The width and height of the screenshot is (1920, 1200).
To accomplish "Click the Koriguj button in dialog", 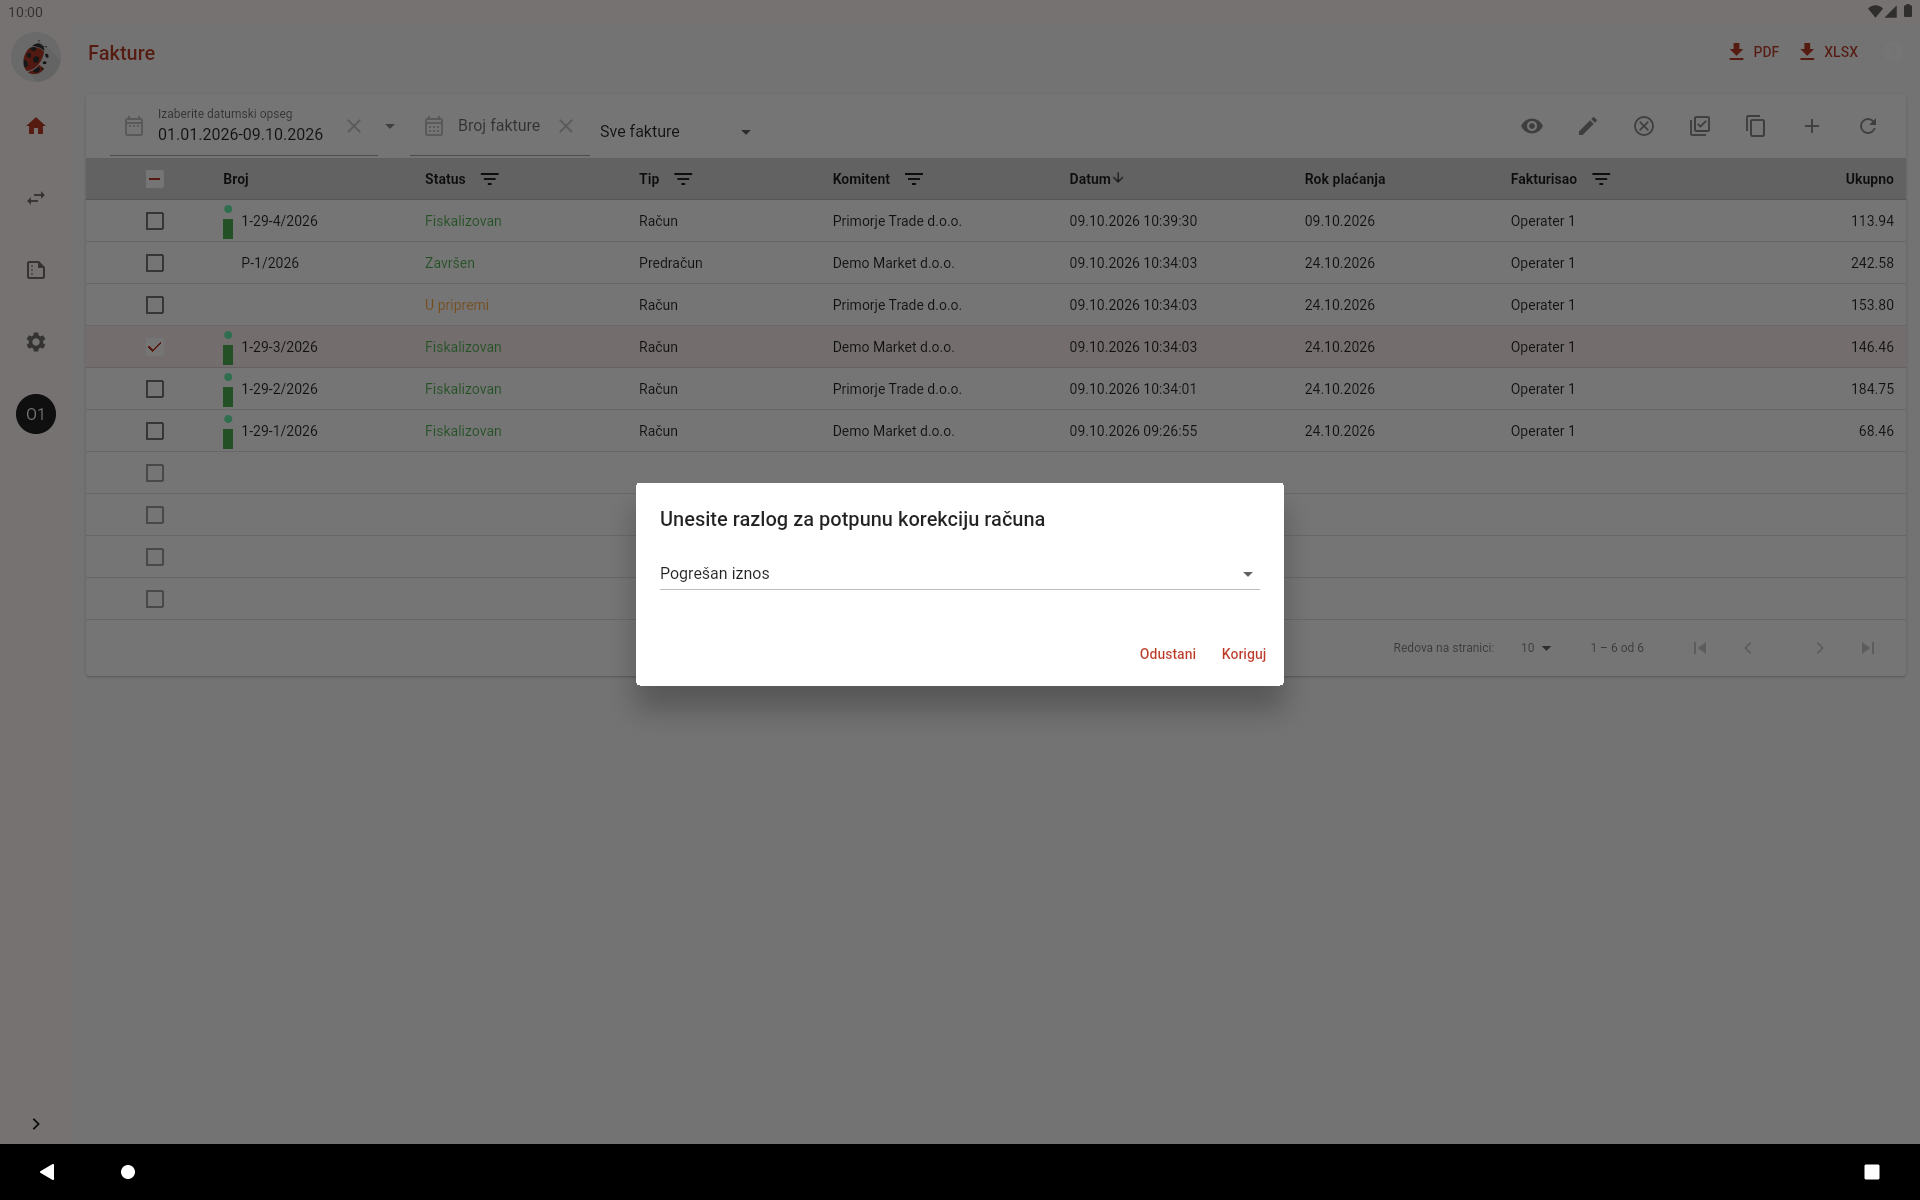I will [1243, 654].
